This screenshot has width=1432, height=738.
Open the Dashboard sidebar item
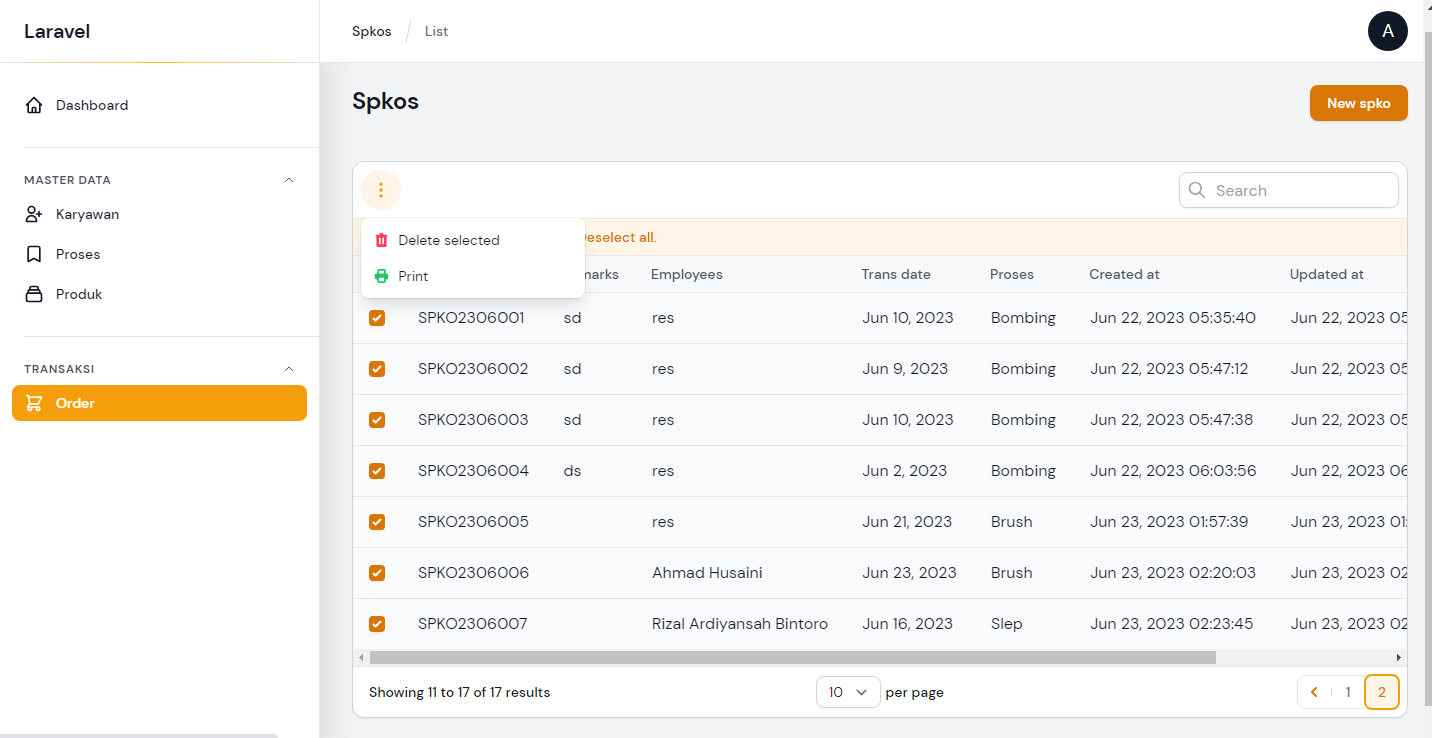pyautogui.click(x=159, y=105)
